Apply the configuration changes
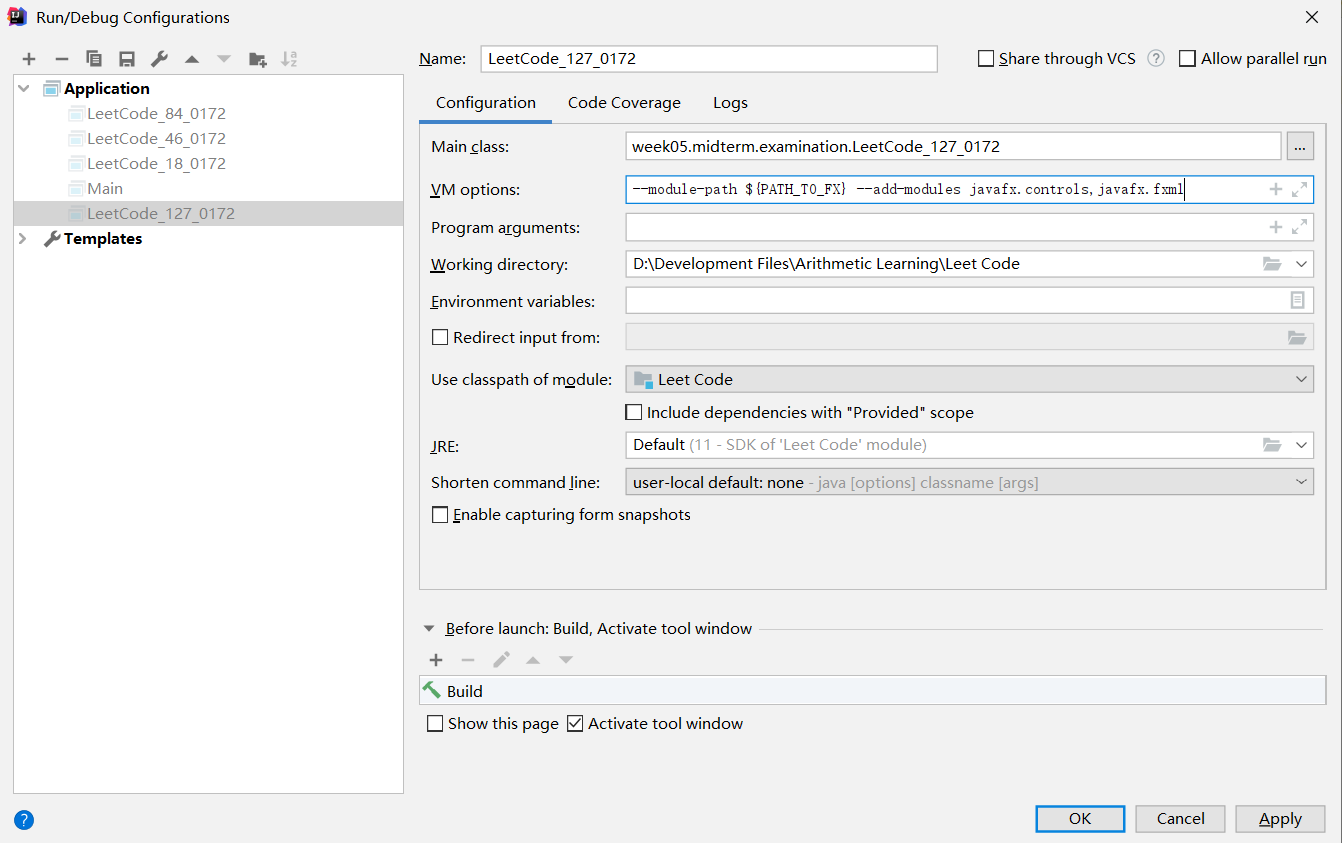This screenshot has width=1342, height=843. coord(1280,818)
